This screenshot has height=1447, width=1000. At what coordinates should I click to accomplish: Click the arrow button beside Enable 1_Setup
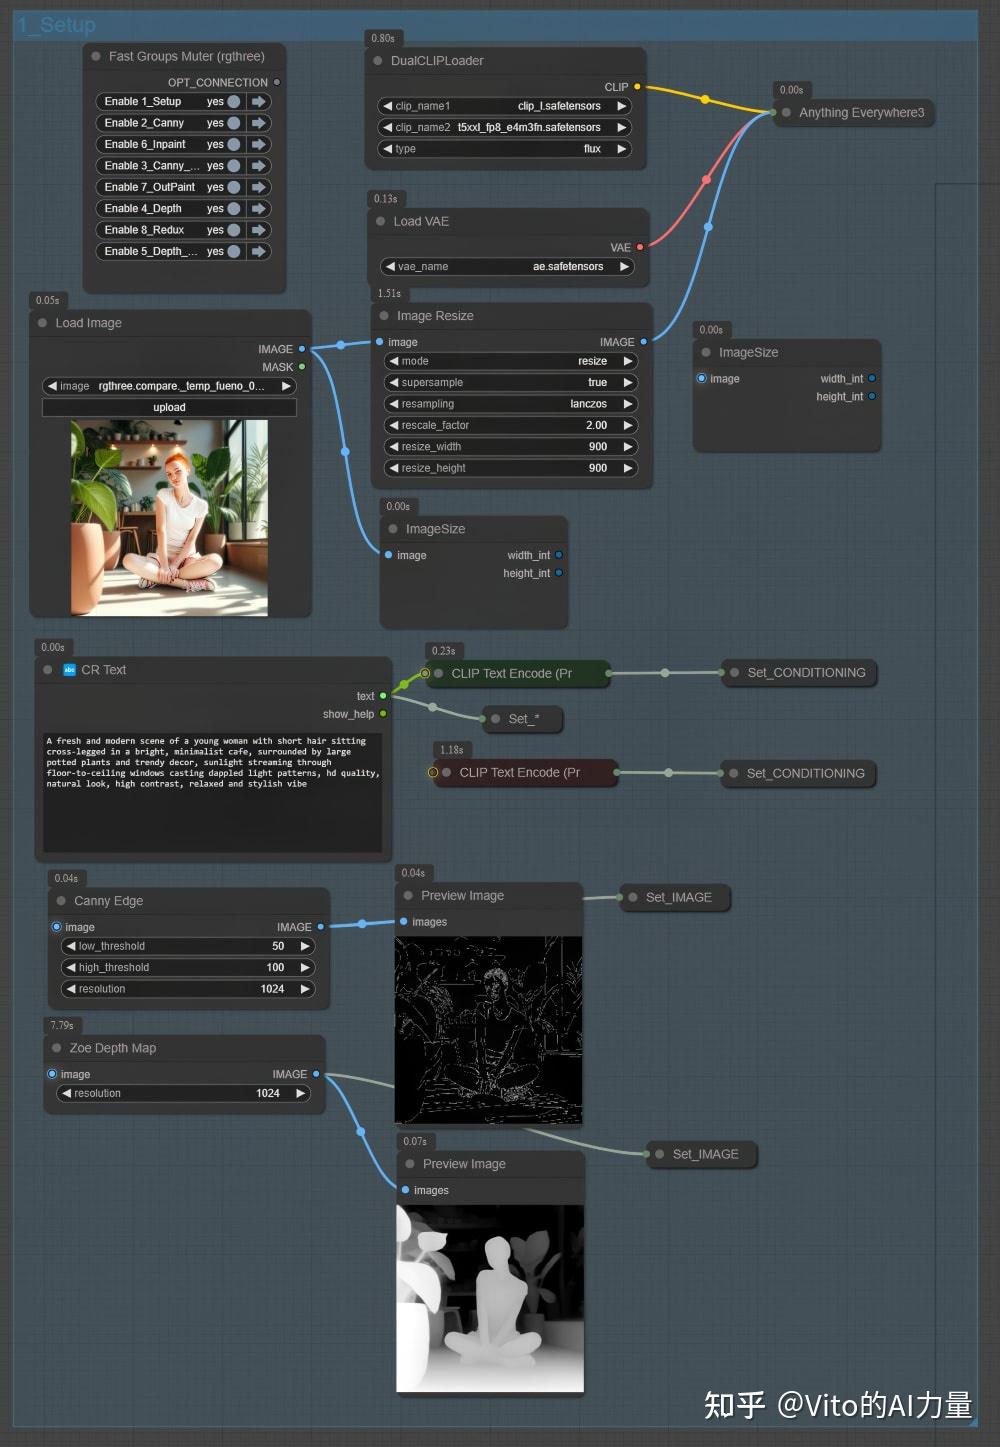pyautogui.click(x=258, y=101)
